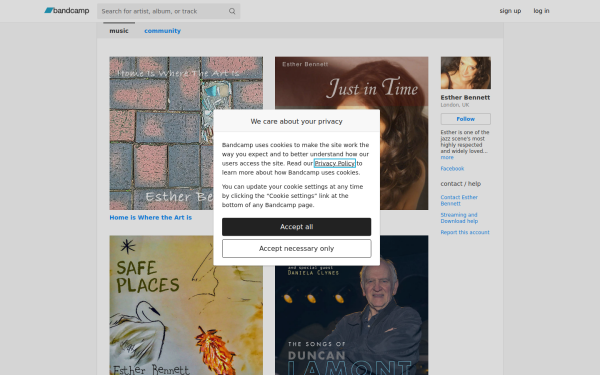
Task: Open Streaming and Download help link
Action: point(459,218)
